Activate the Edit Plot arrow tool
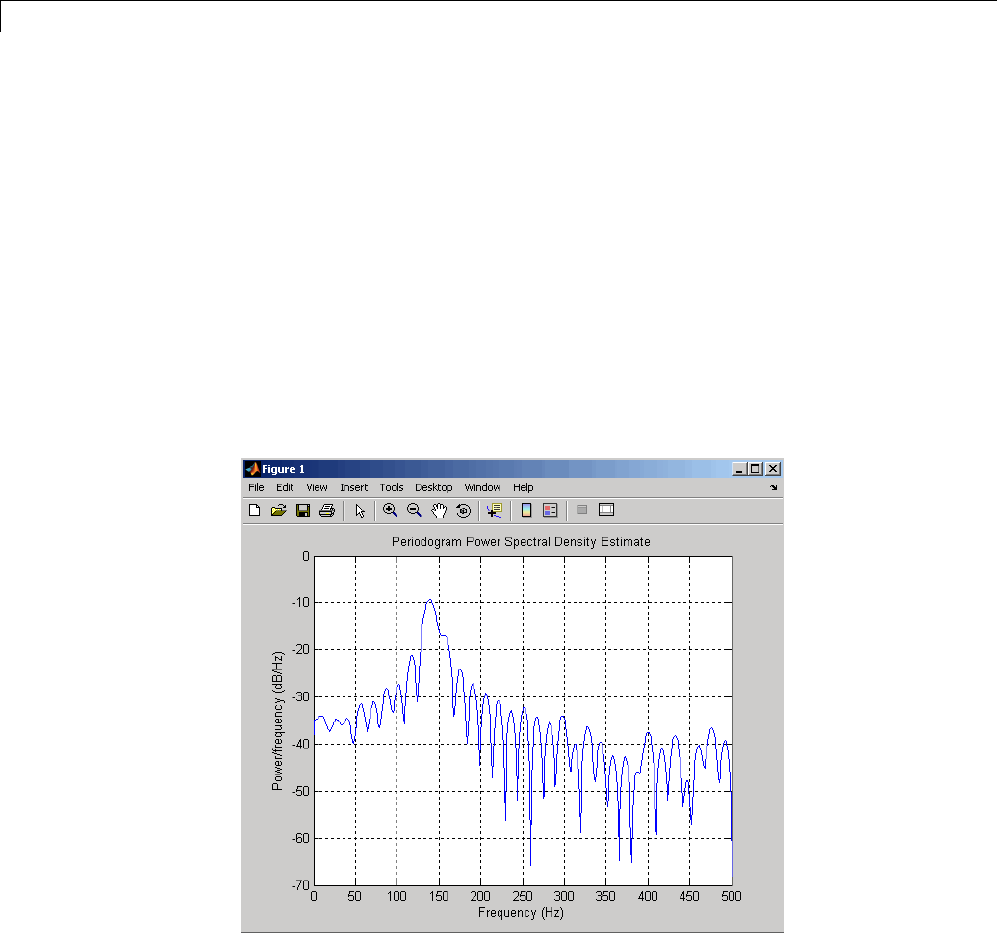This screenshot has height=933, width=997. pyautogui.click(x=360, y=511)
